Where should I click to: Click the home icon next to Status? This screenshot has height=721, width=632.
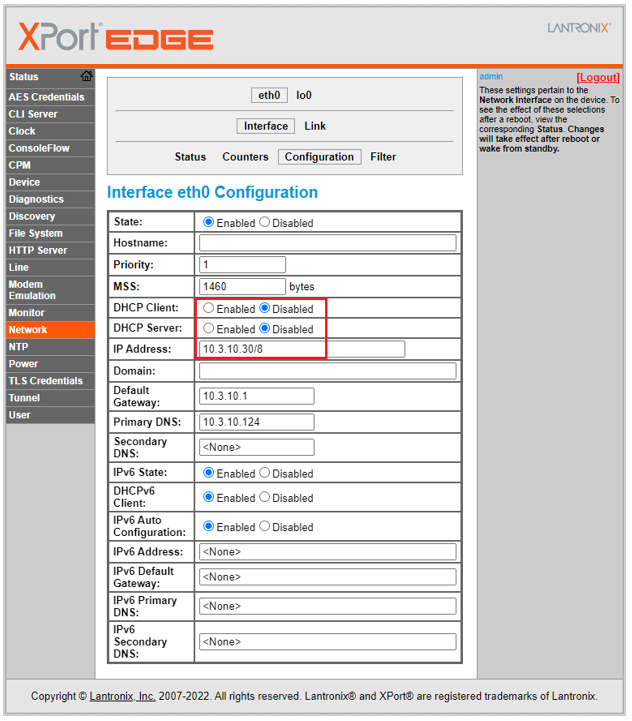[86, 76]
